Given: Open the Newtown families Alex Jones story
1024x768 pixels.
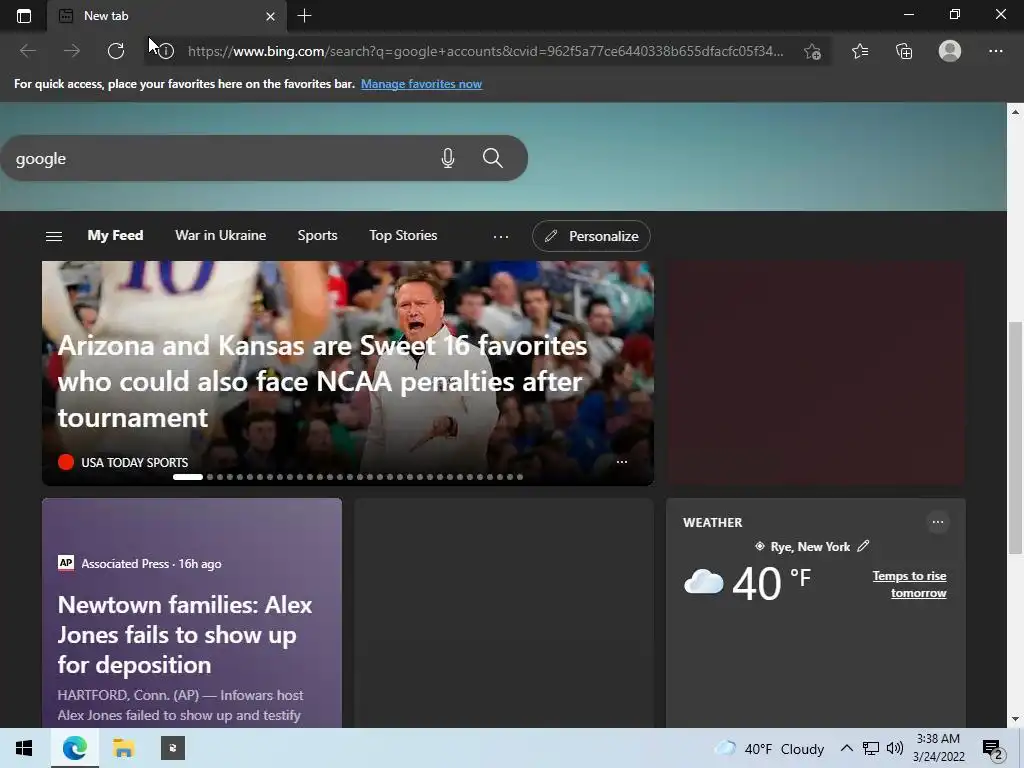Looking at the screenshot, I should point(185,635).
